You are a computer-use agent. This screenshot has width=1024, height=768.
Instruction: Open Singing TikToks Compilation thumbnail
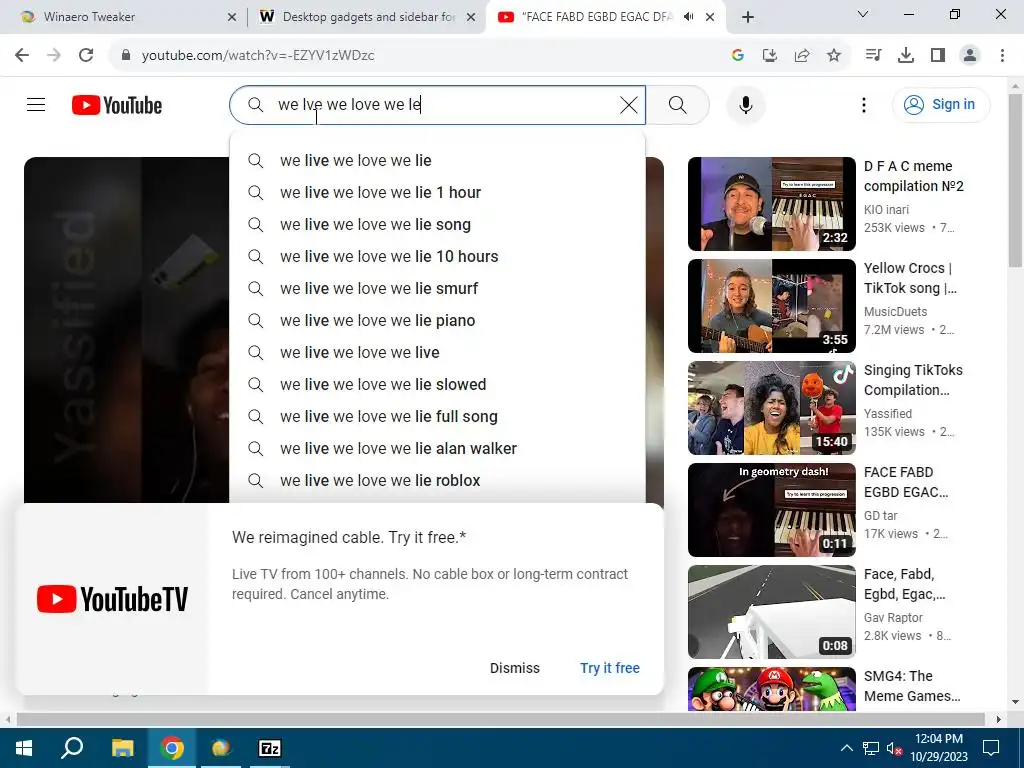[771, 408]
